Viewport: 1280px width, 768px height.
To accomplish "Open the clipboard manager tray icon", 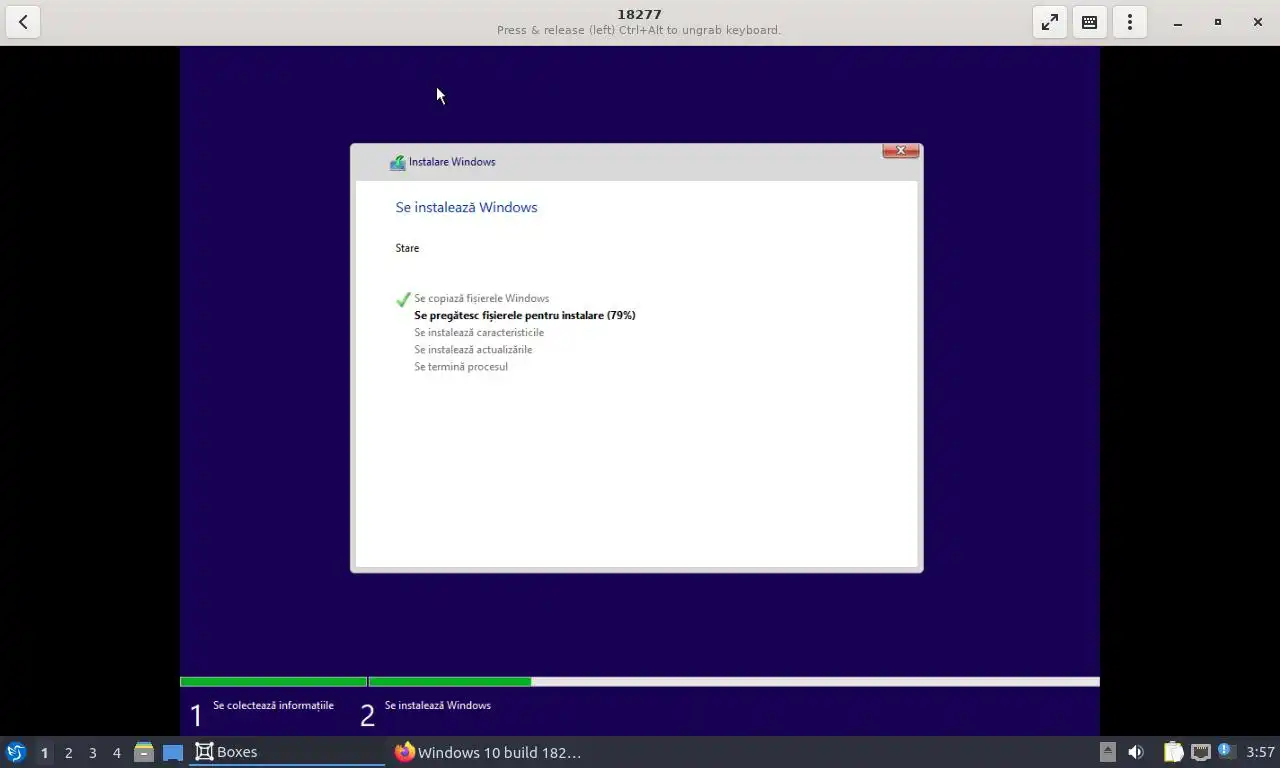I will pos(1173,752).
